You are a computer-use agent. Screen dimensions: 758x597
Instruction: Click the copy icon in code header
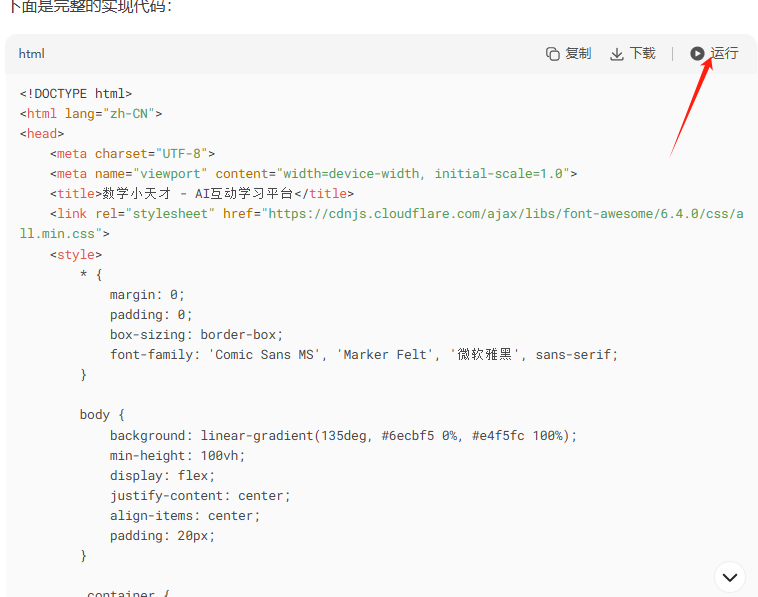553,54
